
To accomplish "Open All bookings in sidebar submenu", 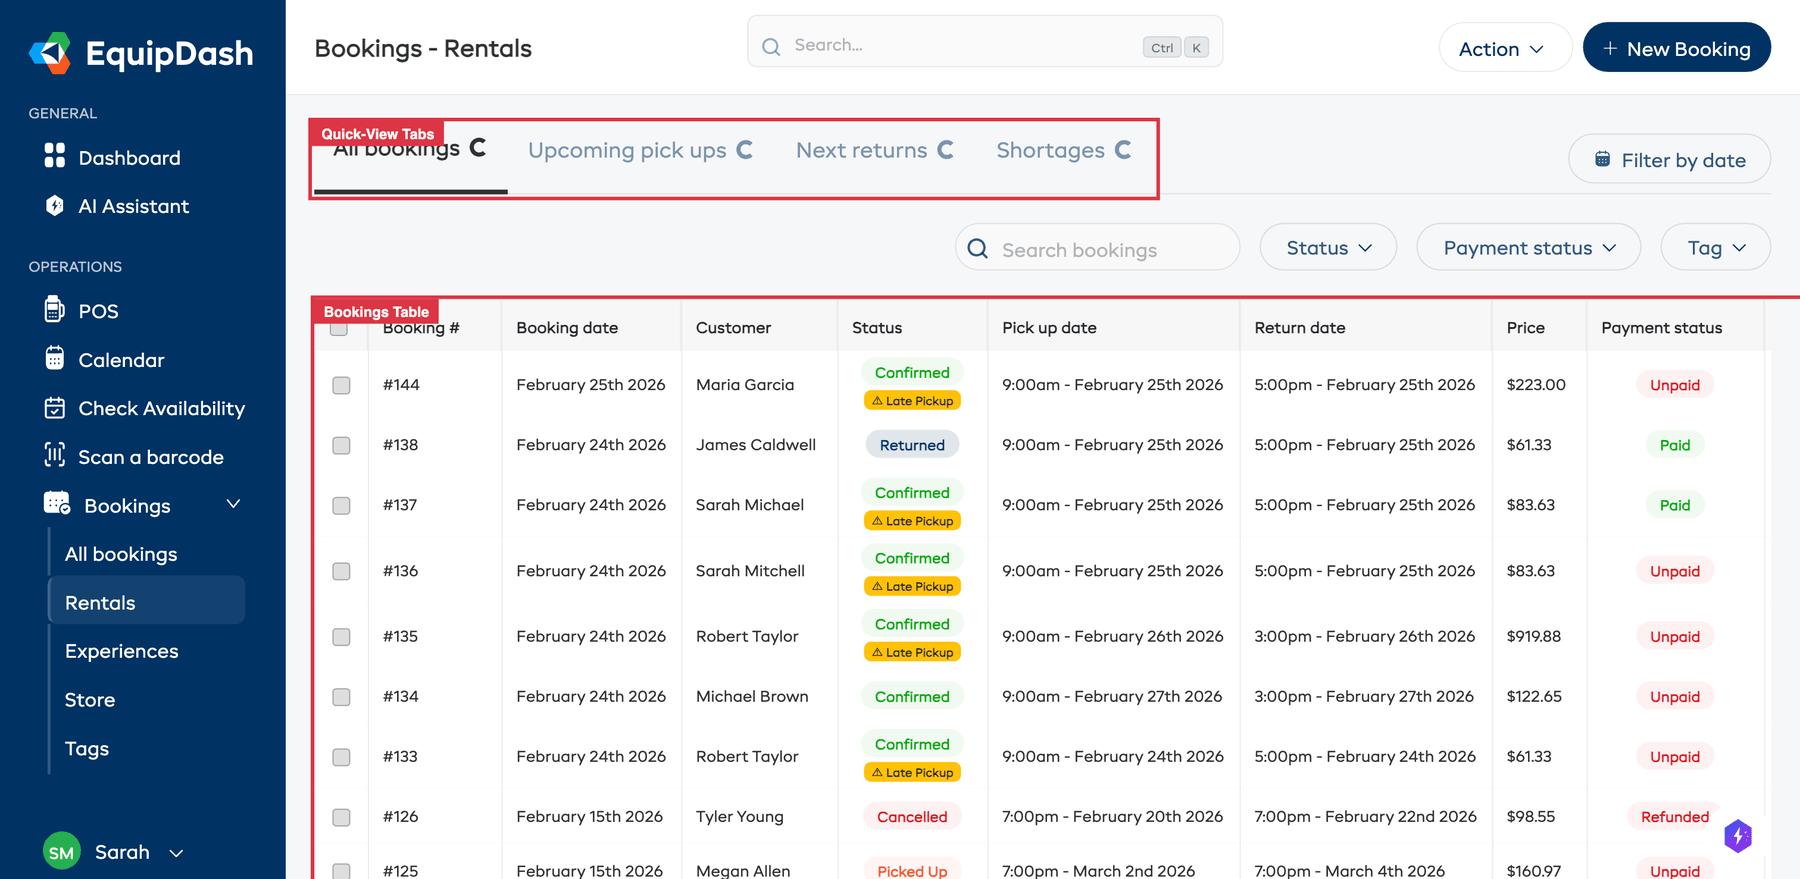I will coord(146,554).
